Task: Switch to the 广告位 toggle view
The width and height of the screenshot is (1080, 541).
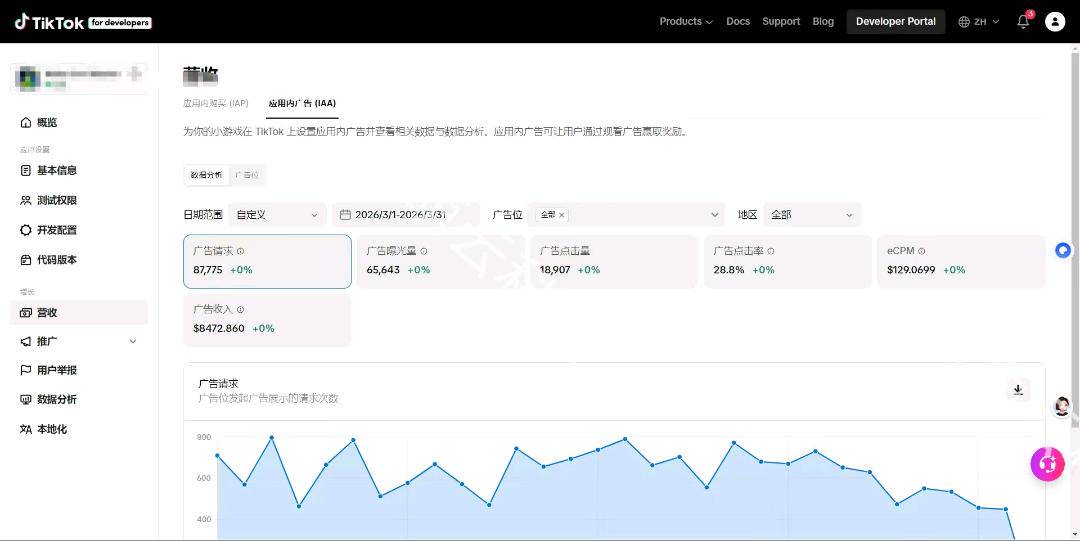Action: pyautogui.click(x=247, y=175)
